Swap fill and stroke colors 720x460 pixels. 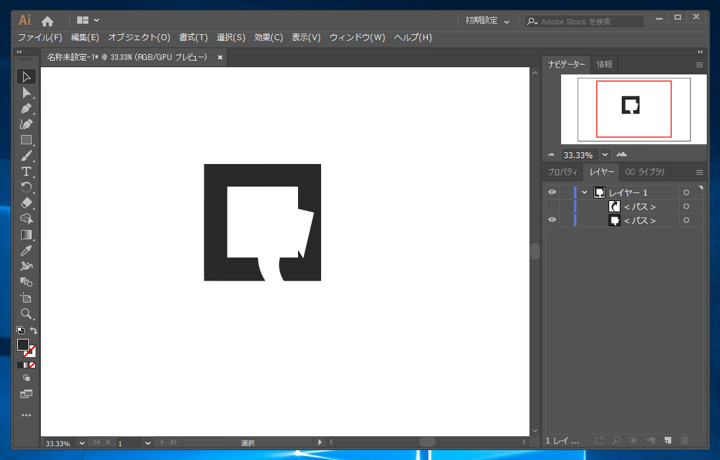tap(34, 330)
